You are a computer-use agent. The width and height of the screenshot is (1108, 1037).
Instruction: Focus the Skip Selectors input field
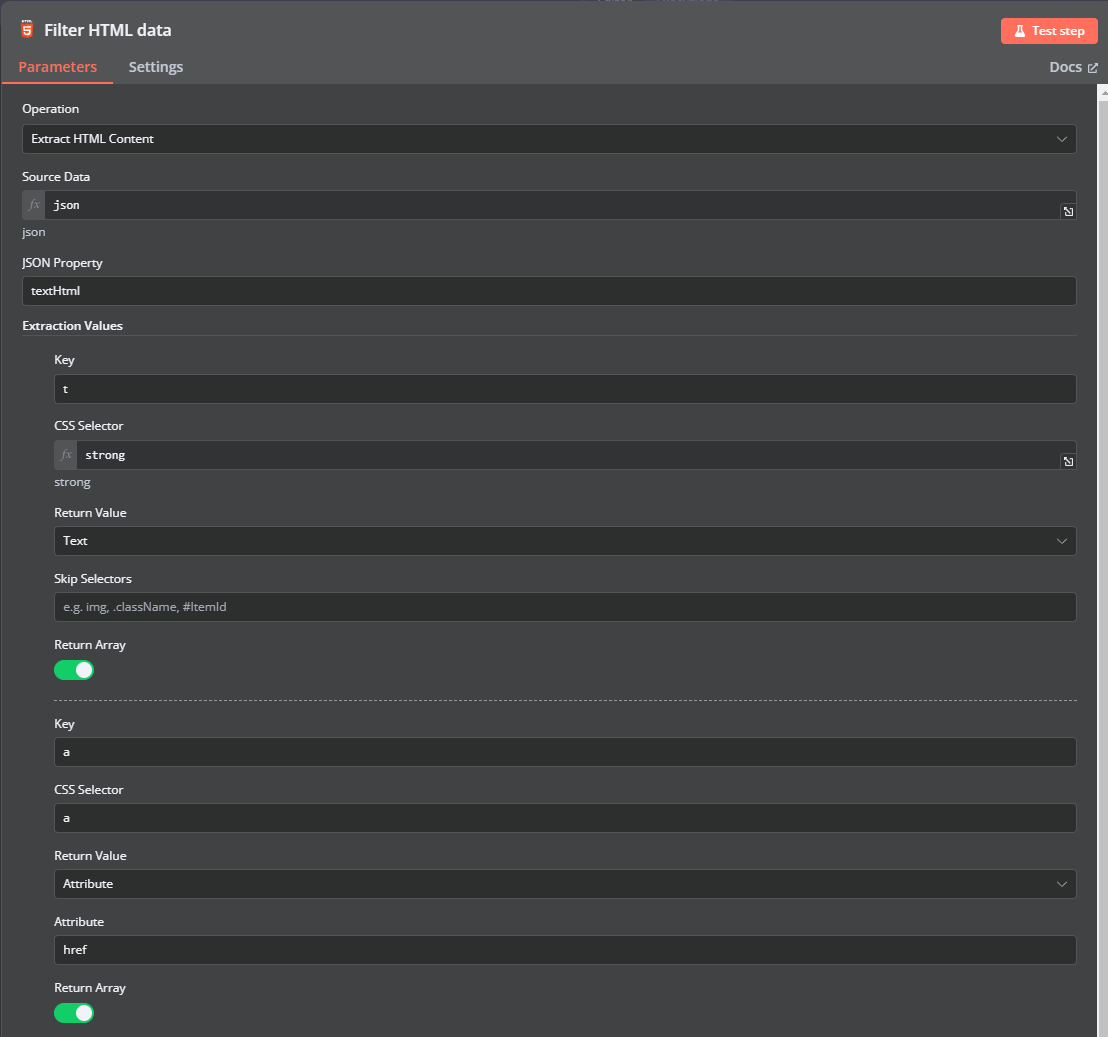[564, 607]
